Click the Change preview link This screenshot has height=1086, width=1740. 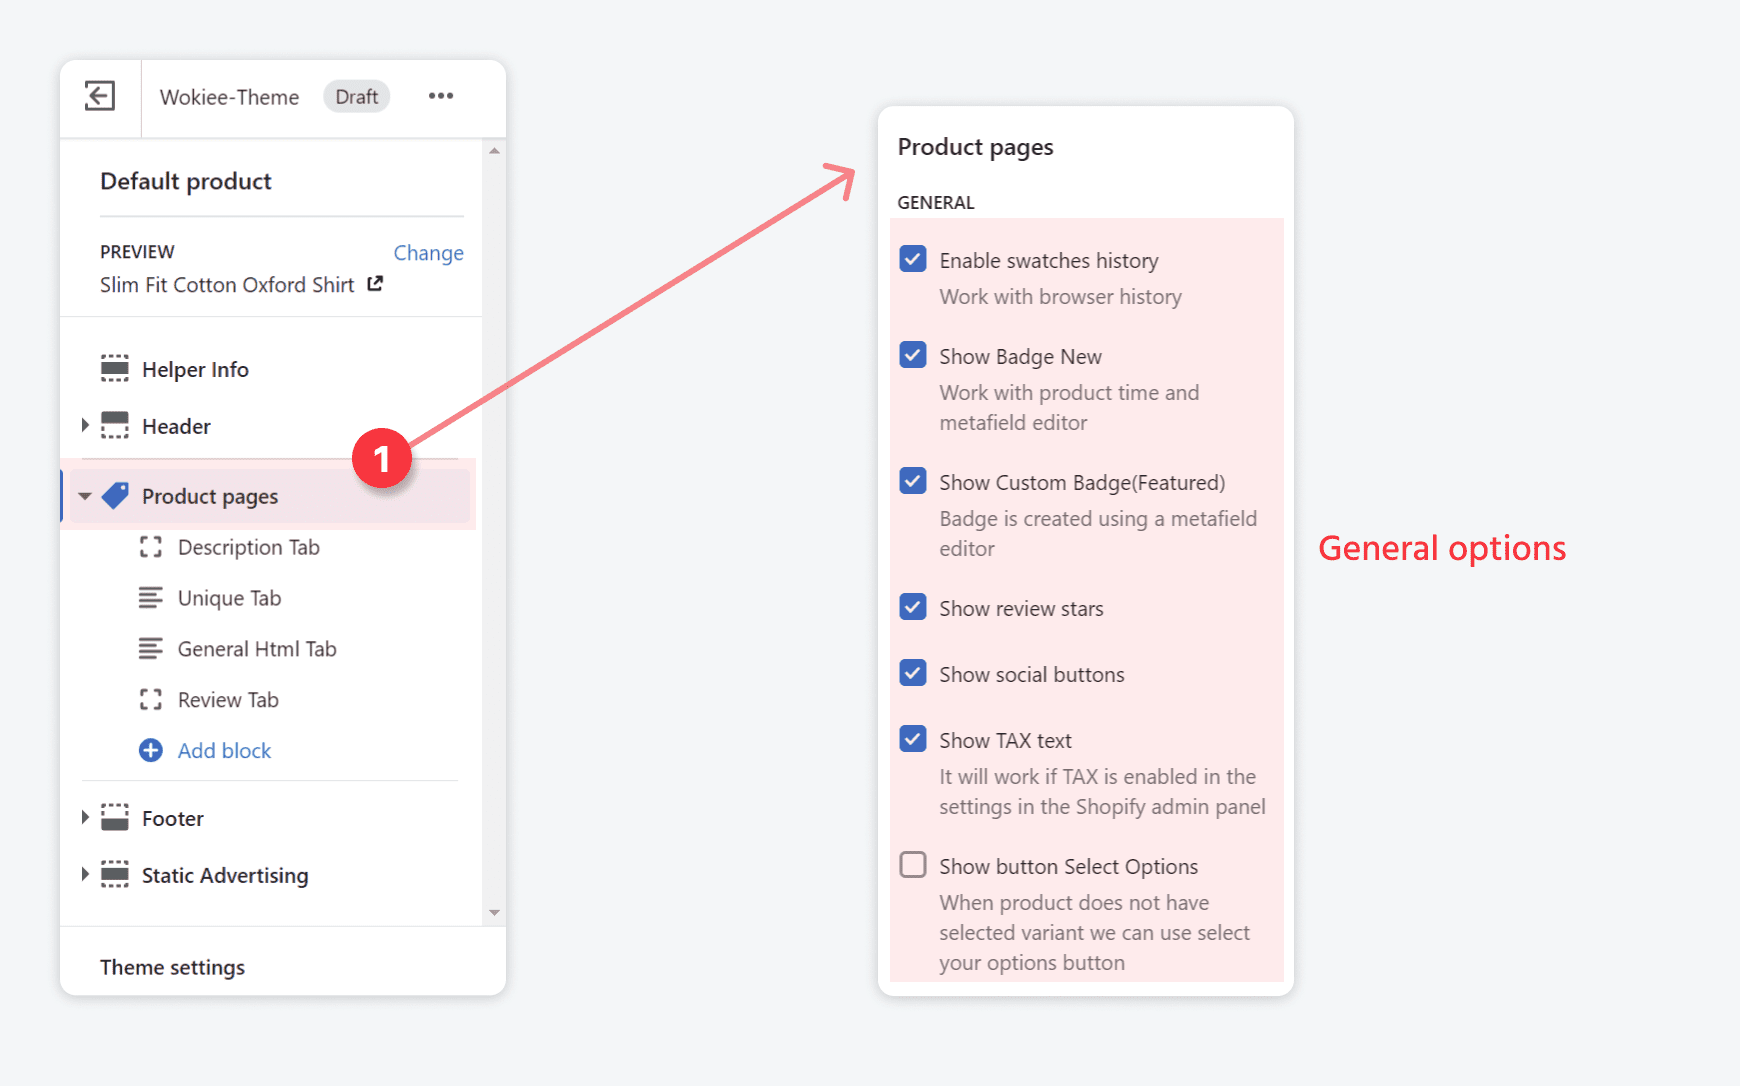[428, 252]
